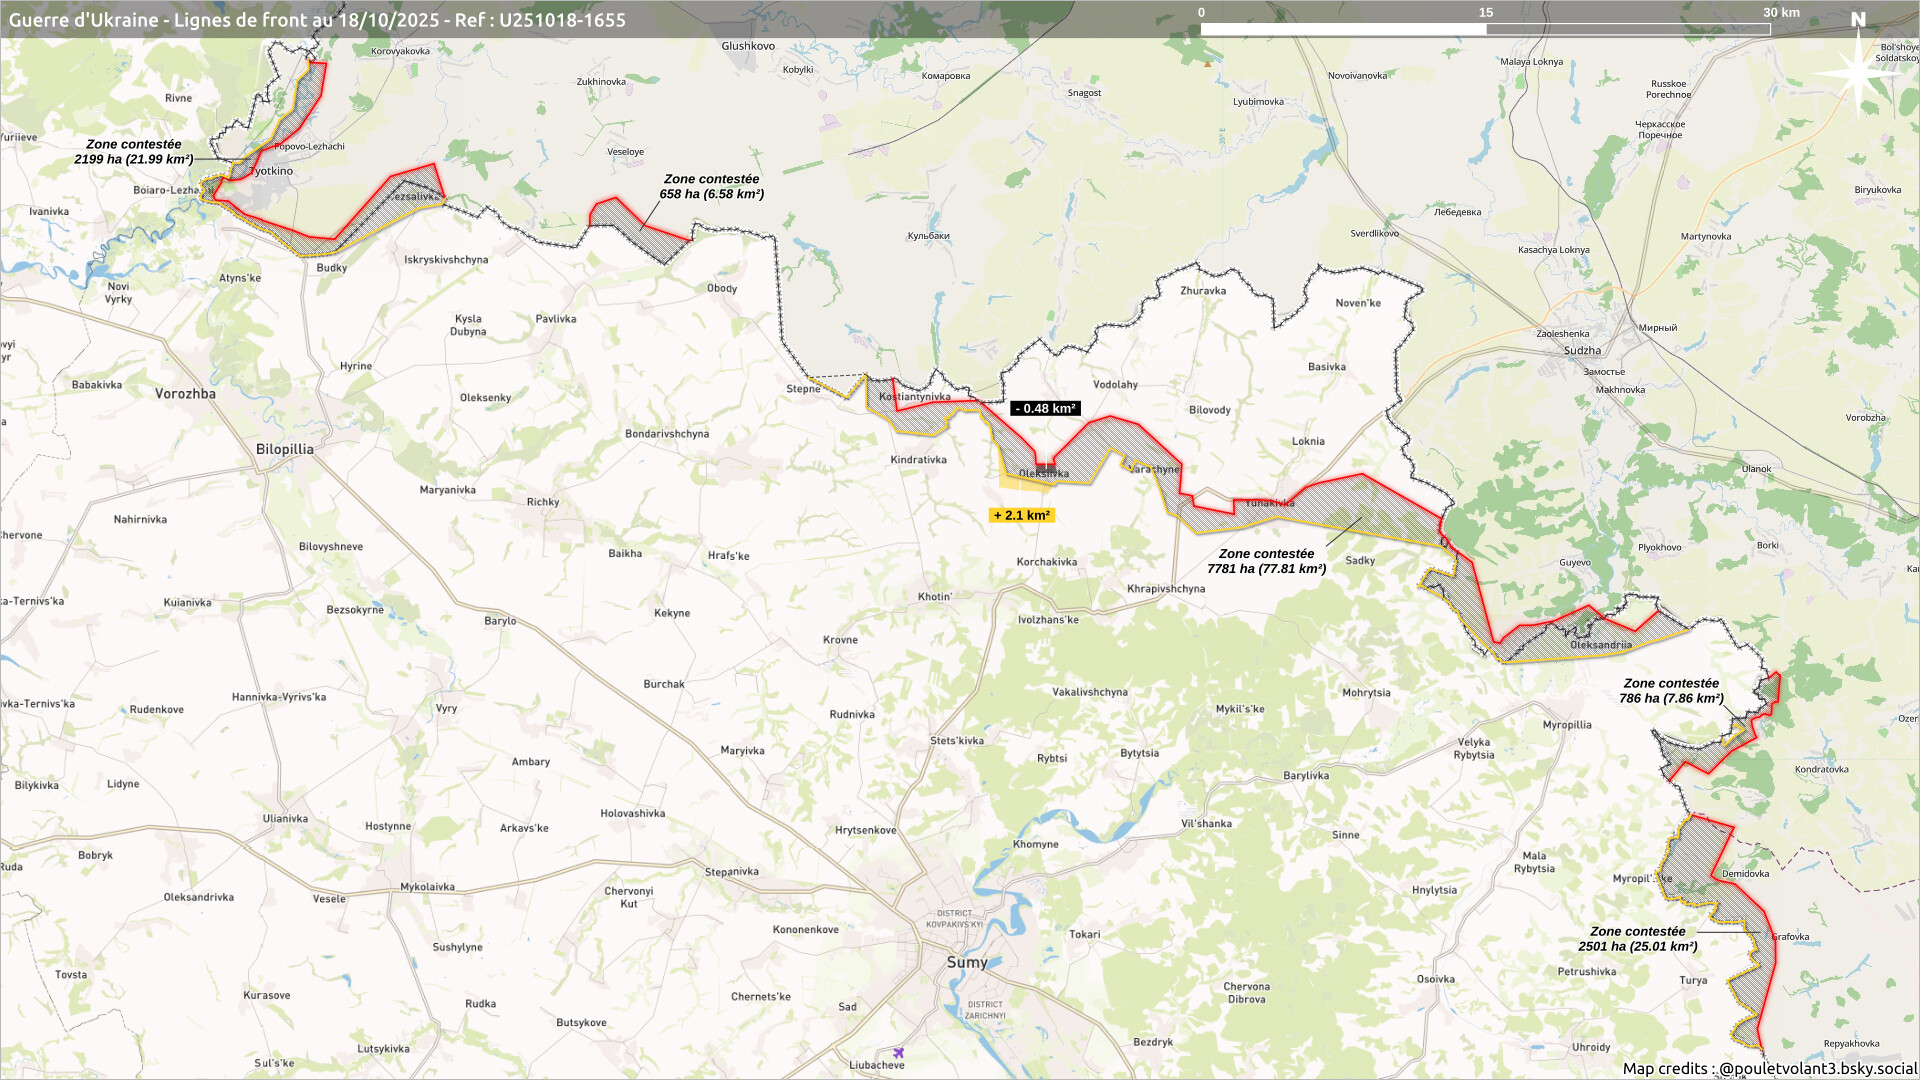Click the 'Zone contestée 2501 ha' label
1920x1080 pixels.
pyautogui.click(x=1637, y=939)
